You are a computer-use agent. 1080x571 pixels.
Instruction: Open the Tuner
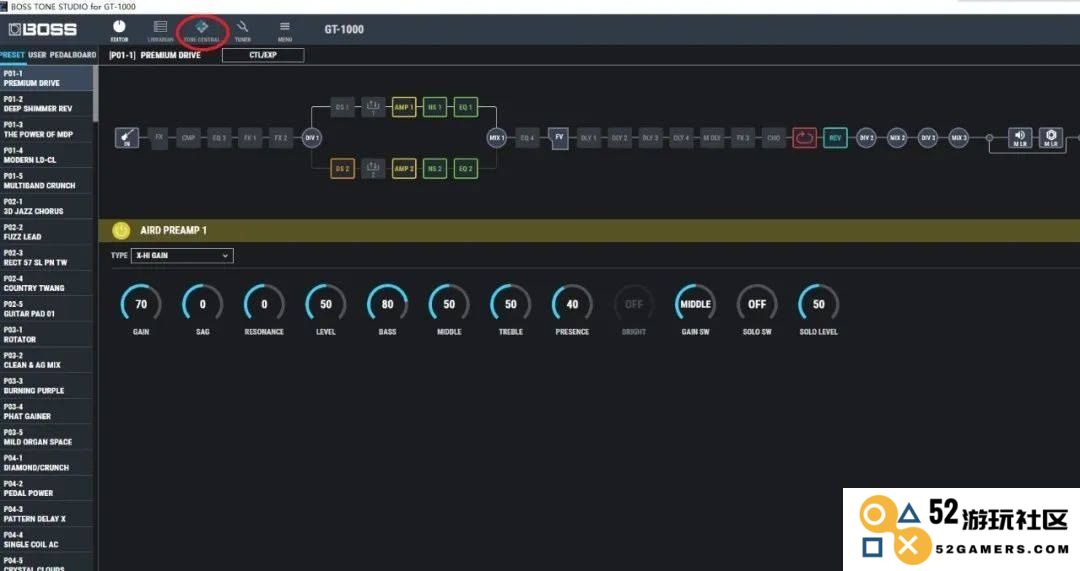point(242,30)
